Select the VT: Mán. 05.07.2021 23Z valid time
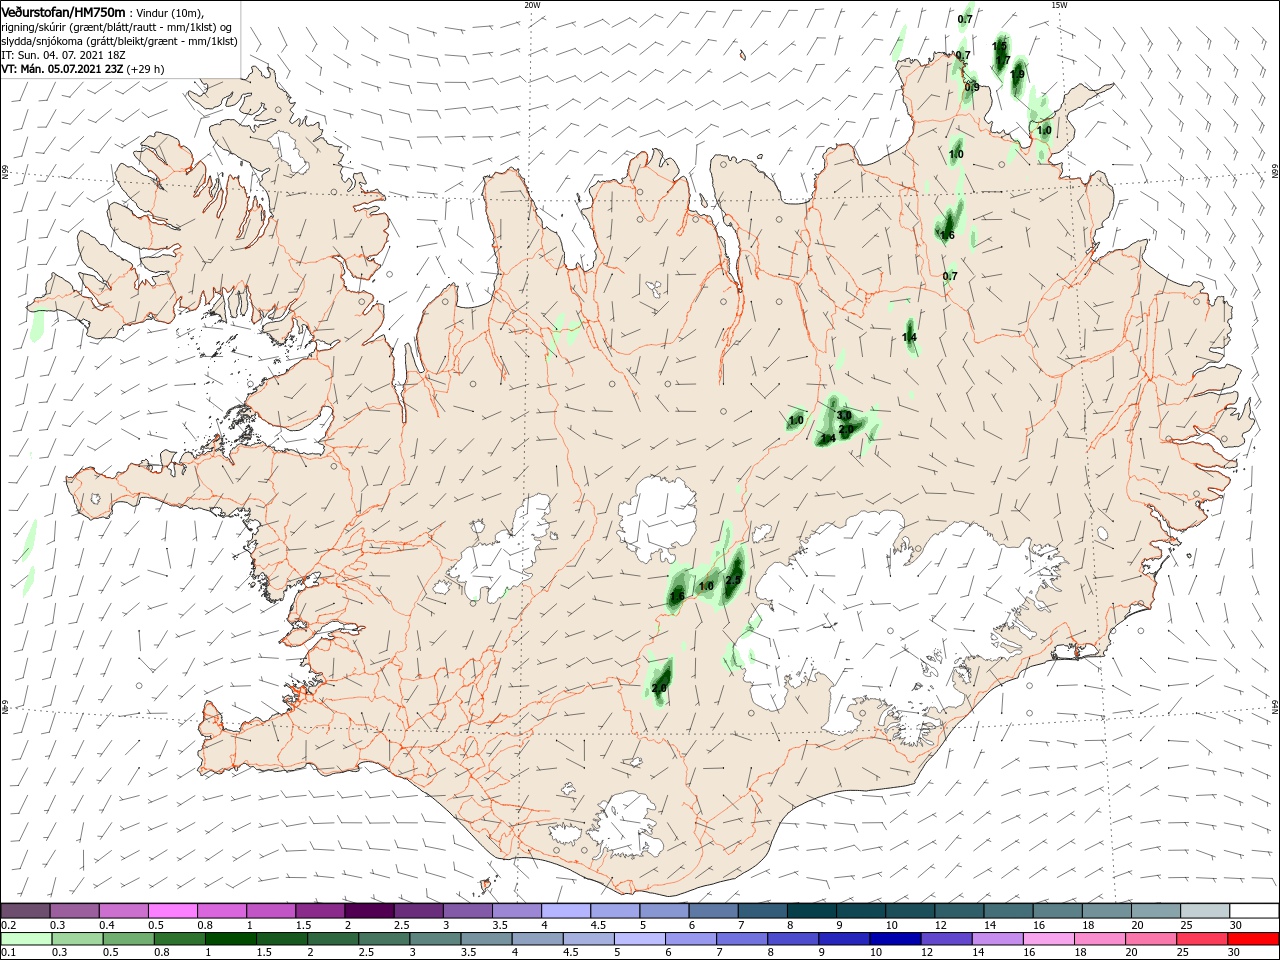This screenshot has width=1280, height=960. (62, 69)
